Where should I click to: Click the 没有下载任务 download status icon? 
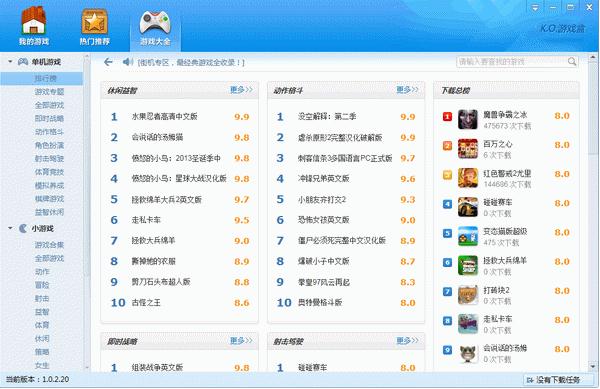tap(530, 380)
